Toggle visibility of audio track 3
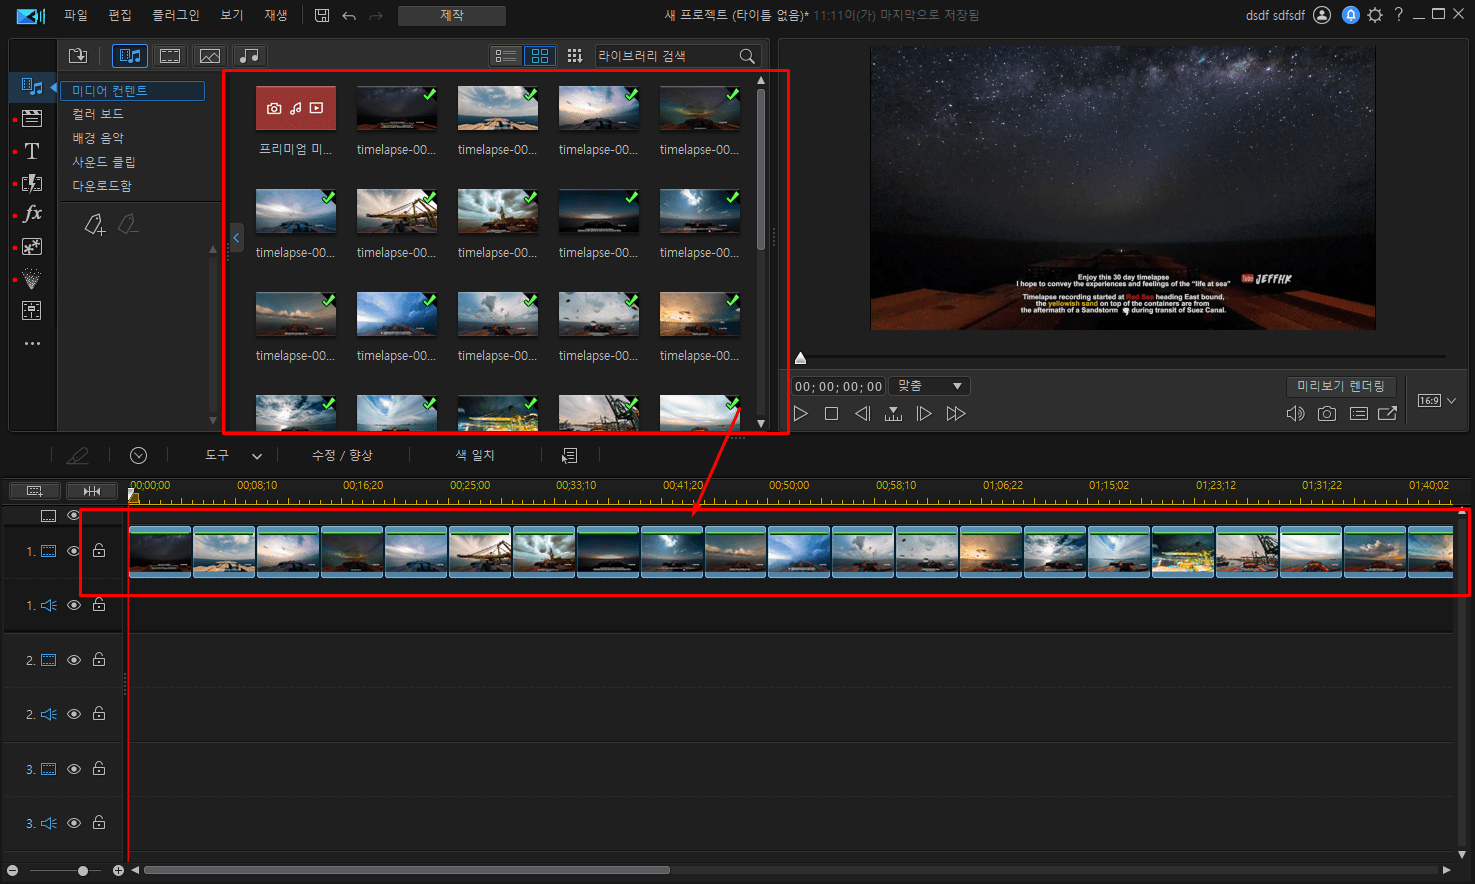Viewport: 1475px width, 884px height. 74,823
